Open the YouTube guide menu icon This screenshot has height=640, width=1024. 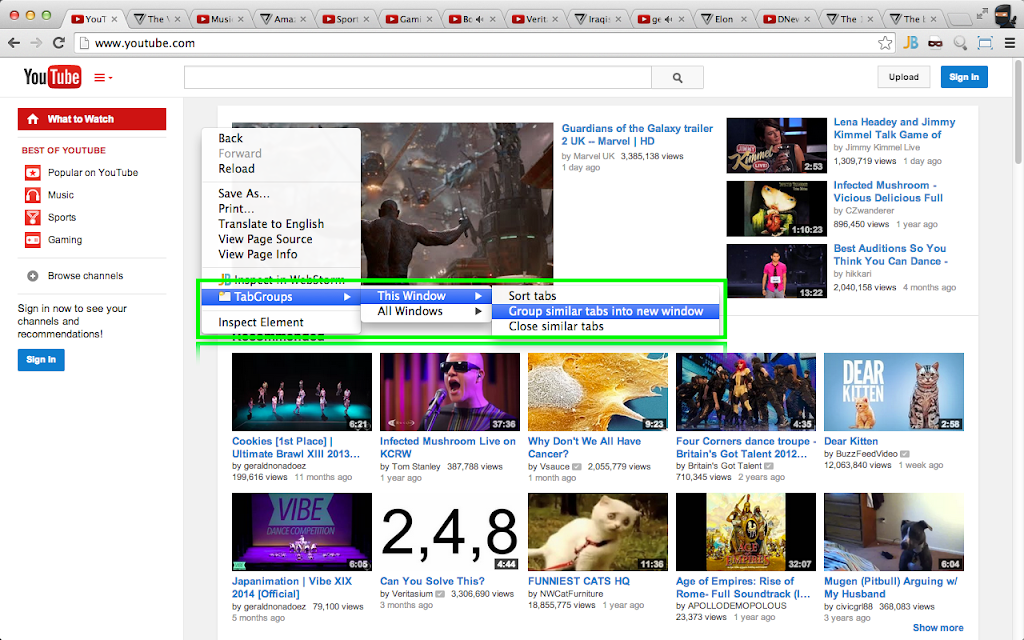[103, 78]
